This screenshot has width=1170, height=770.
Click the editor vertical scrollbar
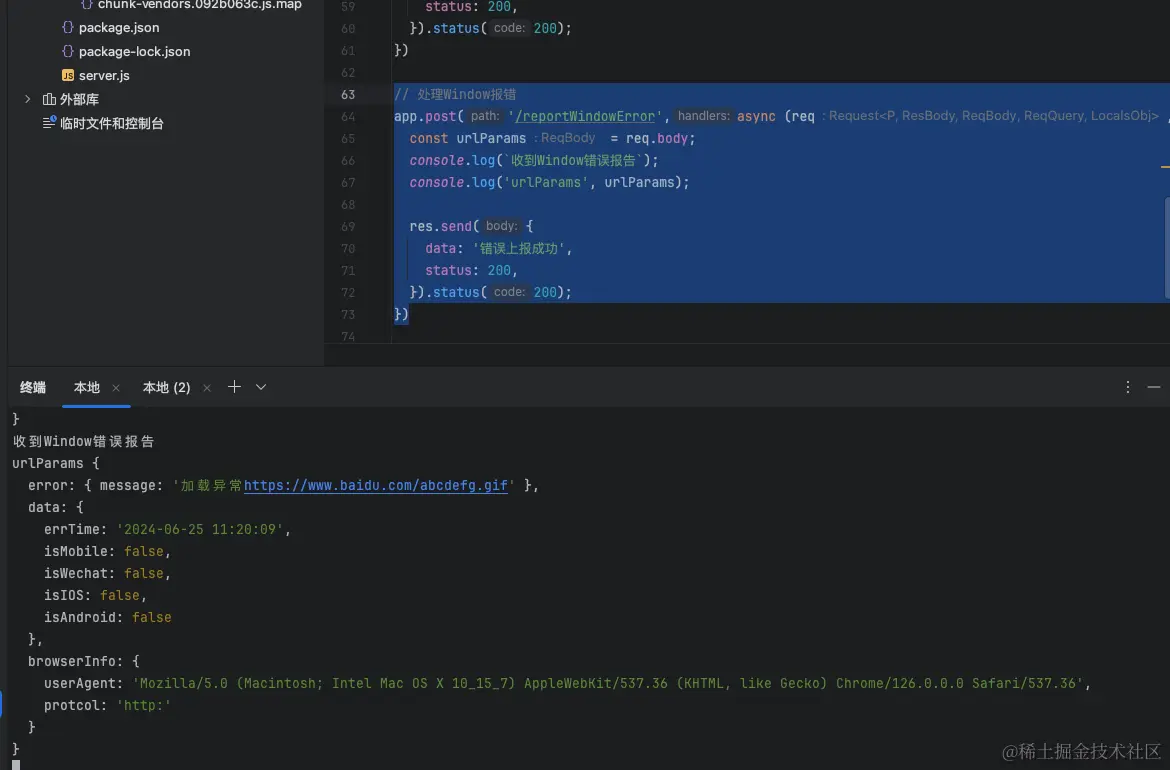pos(1167,246)
